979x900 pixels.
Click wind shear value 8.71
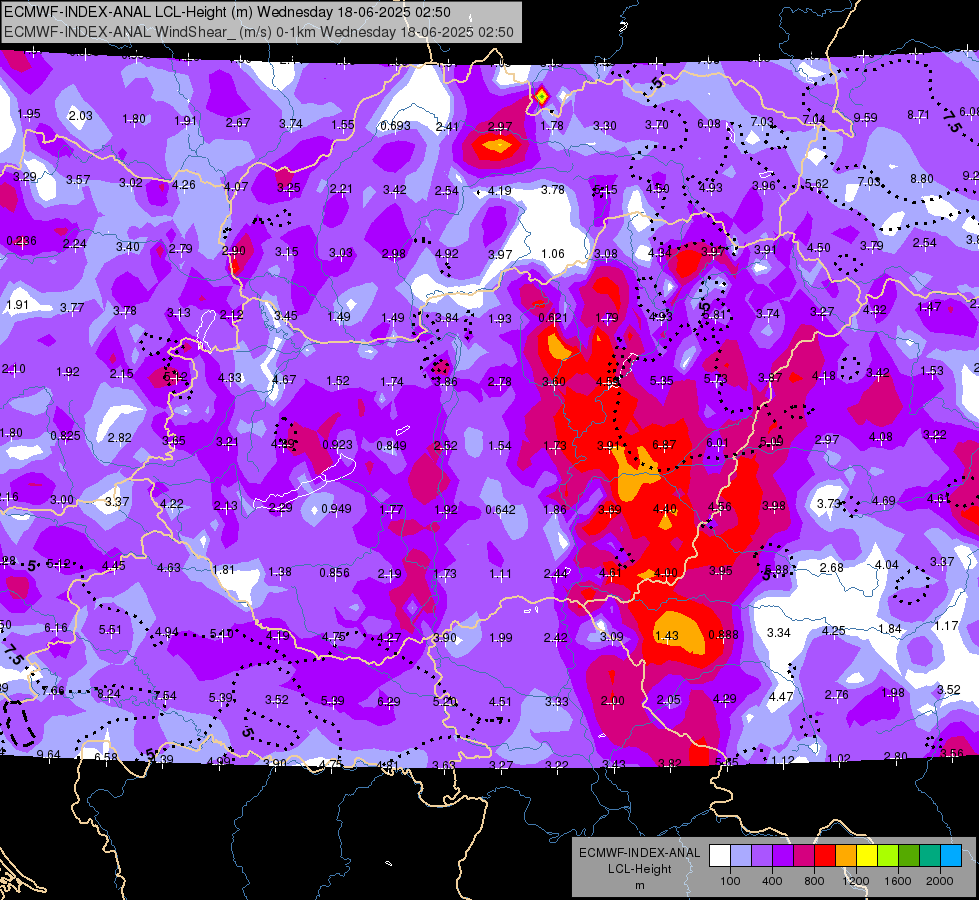(918, 115)
